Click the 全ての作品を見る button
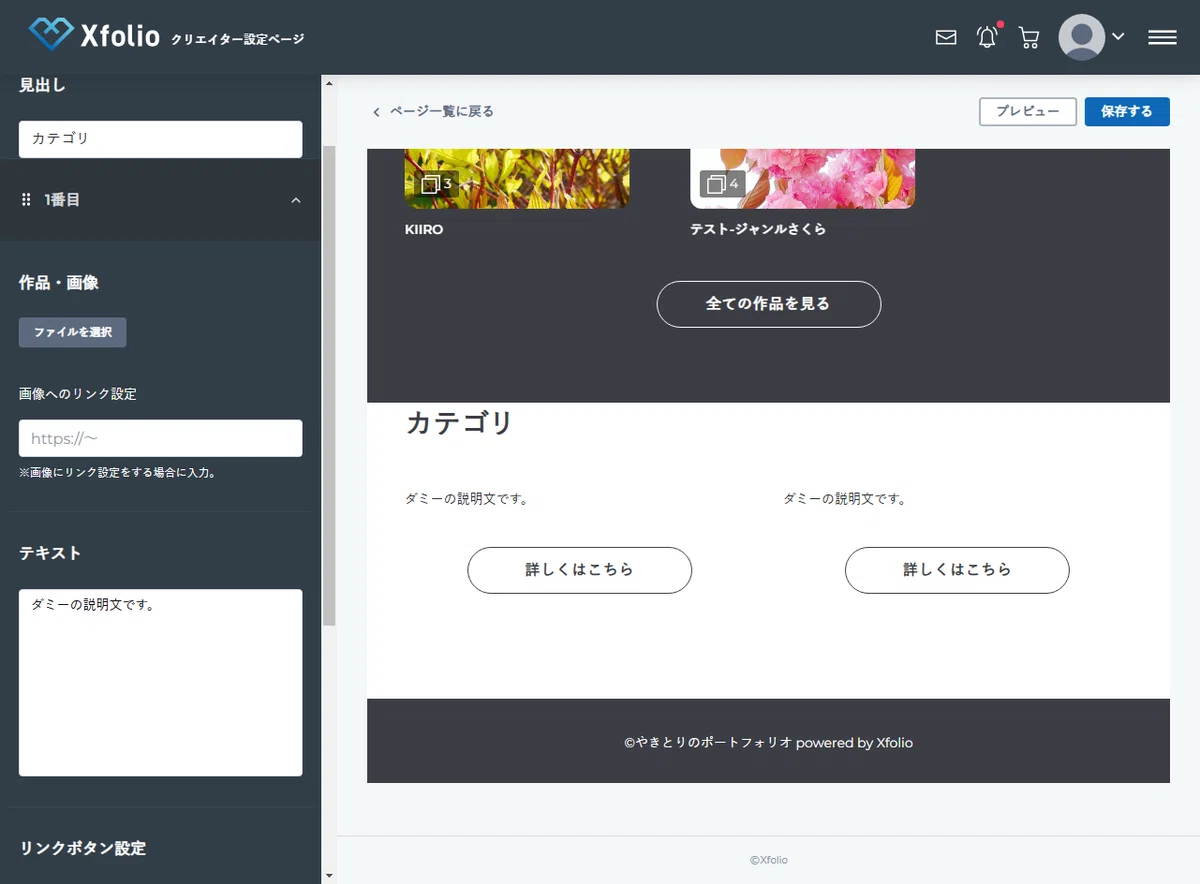The height and width of the screenshot is (884, 1200). pos(769,304)
